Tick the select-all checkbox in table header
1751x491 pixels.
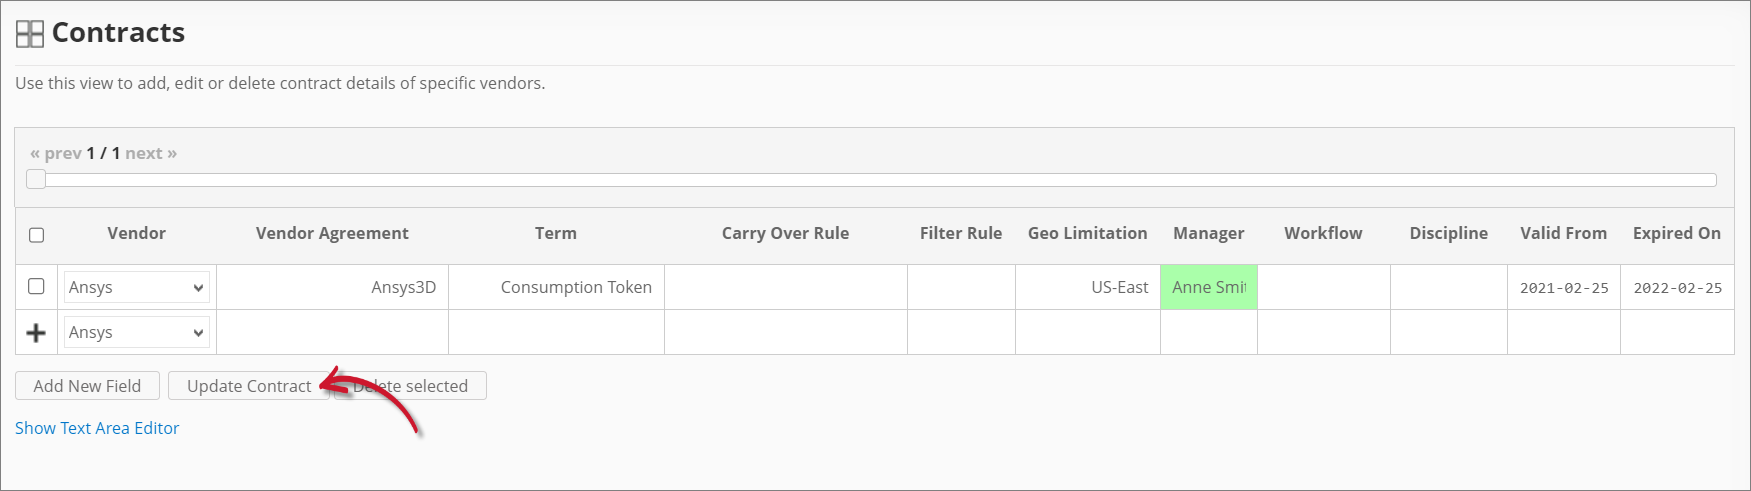tap(37, 235)
